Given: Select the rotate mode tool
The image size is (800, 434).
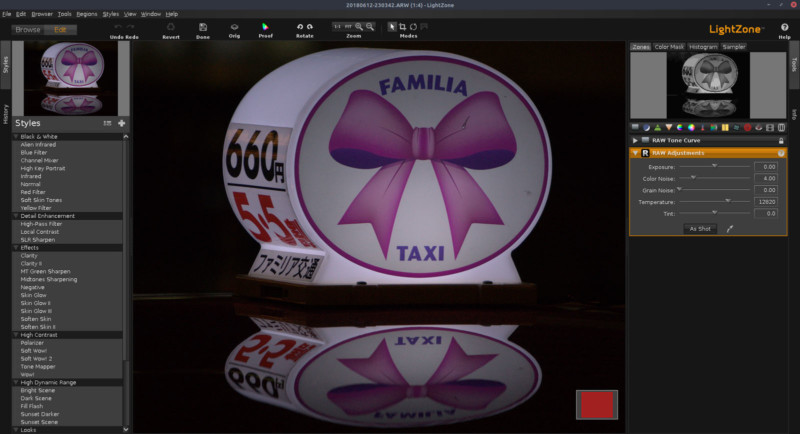Looking at the screenshot, I should [x=413, y=27].
